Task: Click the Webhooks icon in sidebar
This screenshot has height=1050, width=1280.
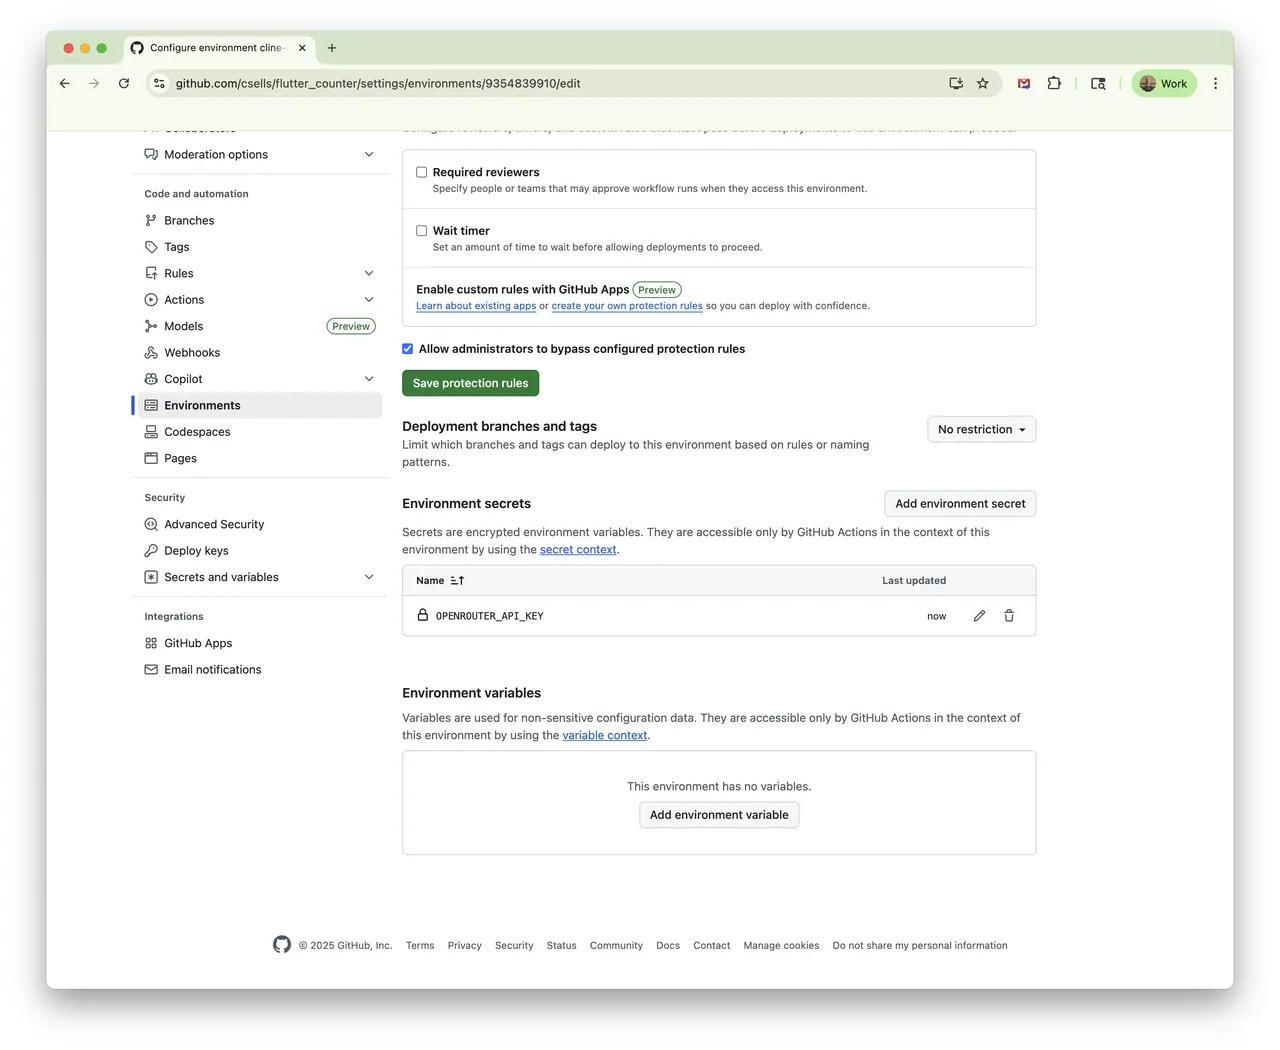Action: pyautogui.click(x=151, y=353)
